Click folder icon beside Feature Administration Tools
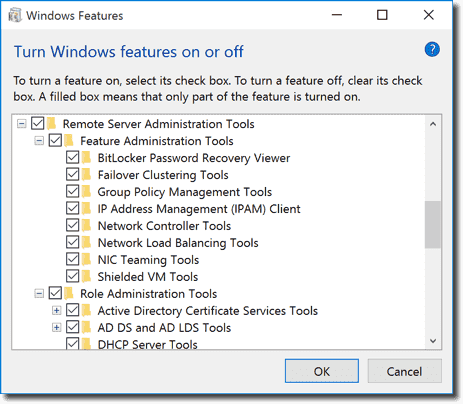Viewport: 463px width, 404px height. coord(69,140)
